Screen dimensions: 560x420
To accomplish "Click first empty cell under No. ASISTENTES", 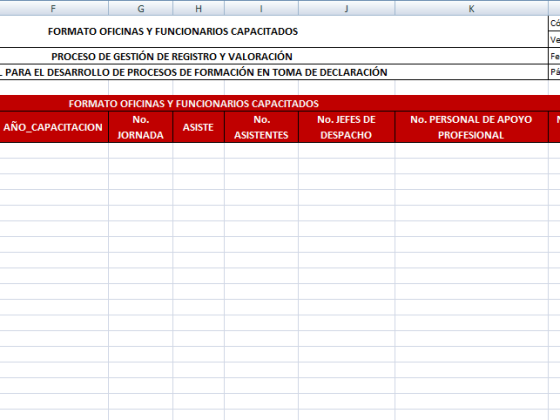I will (x=261, y=150).
